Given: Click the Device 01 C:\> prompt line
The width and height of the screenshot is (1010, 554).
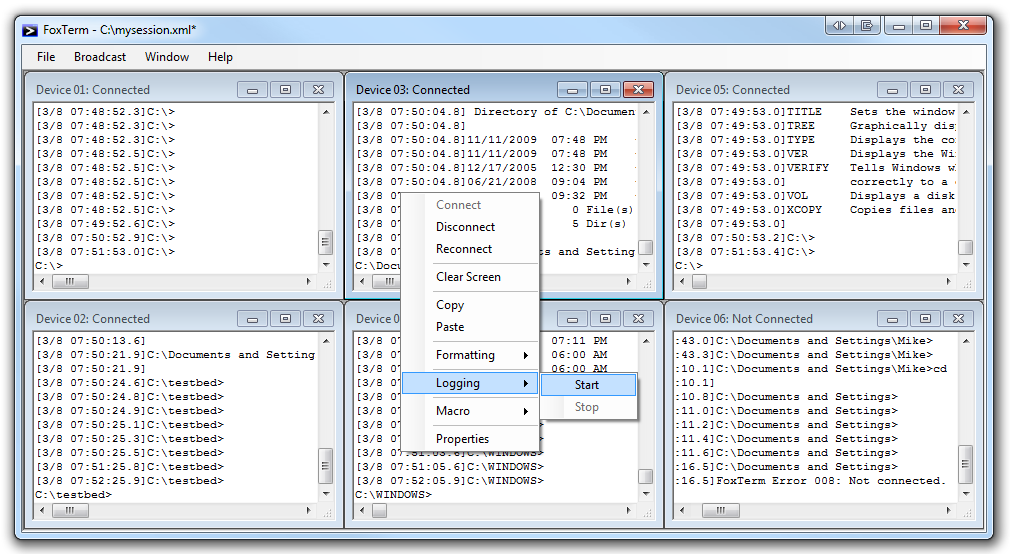Looking at the screenshot, I should coord(49,265).
